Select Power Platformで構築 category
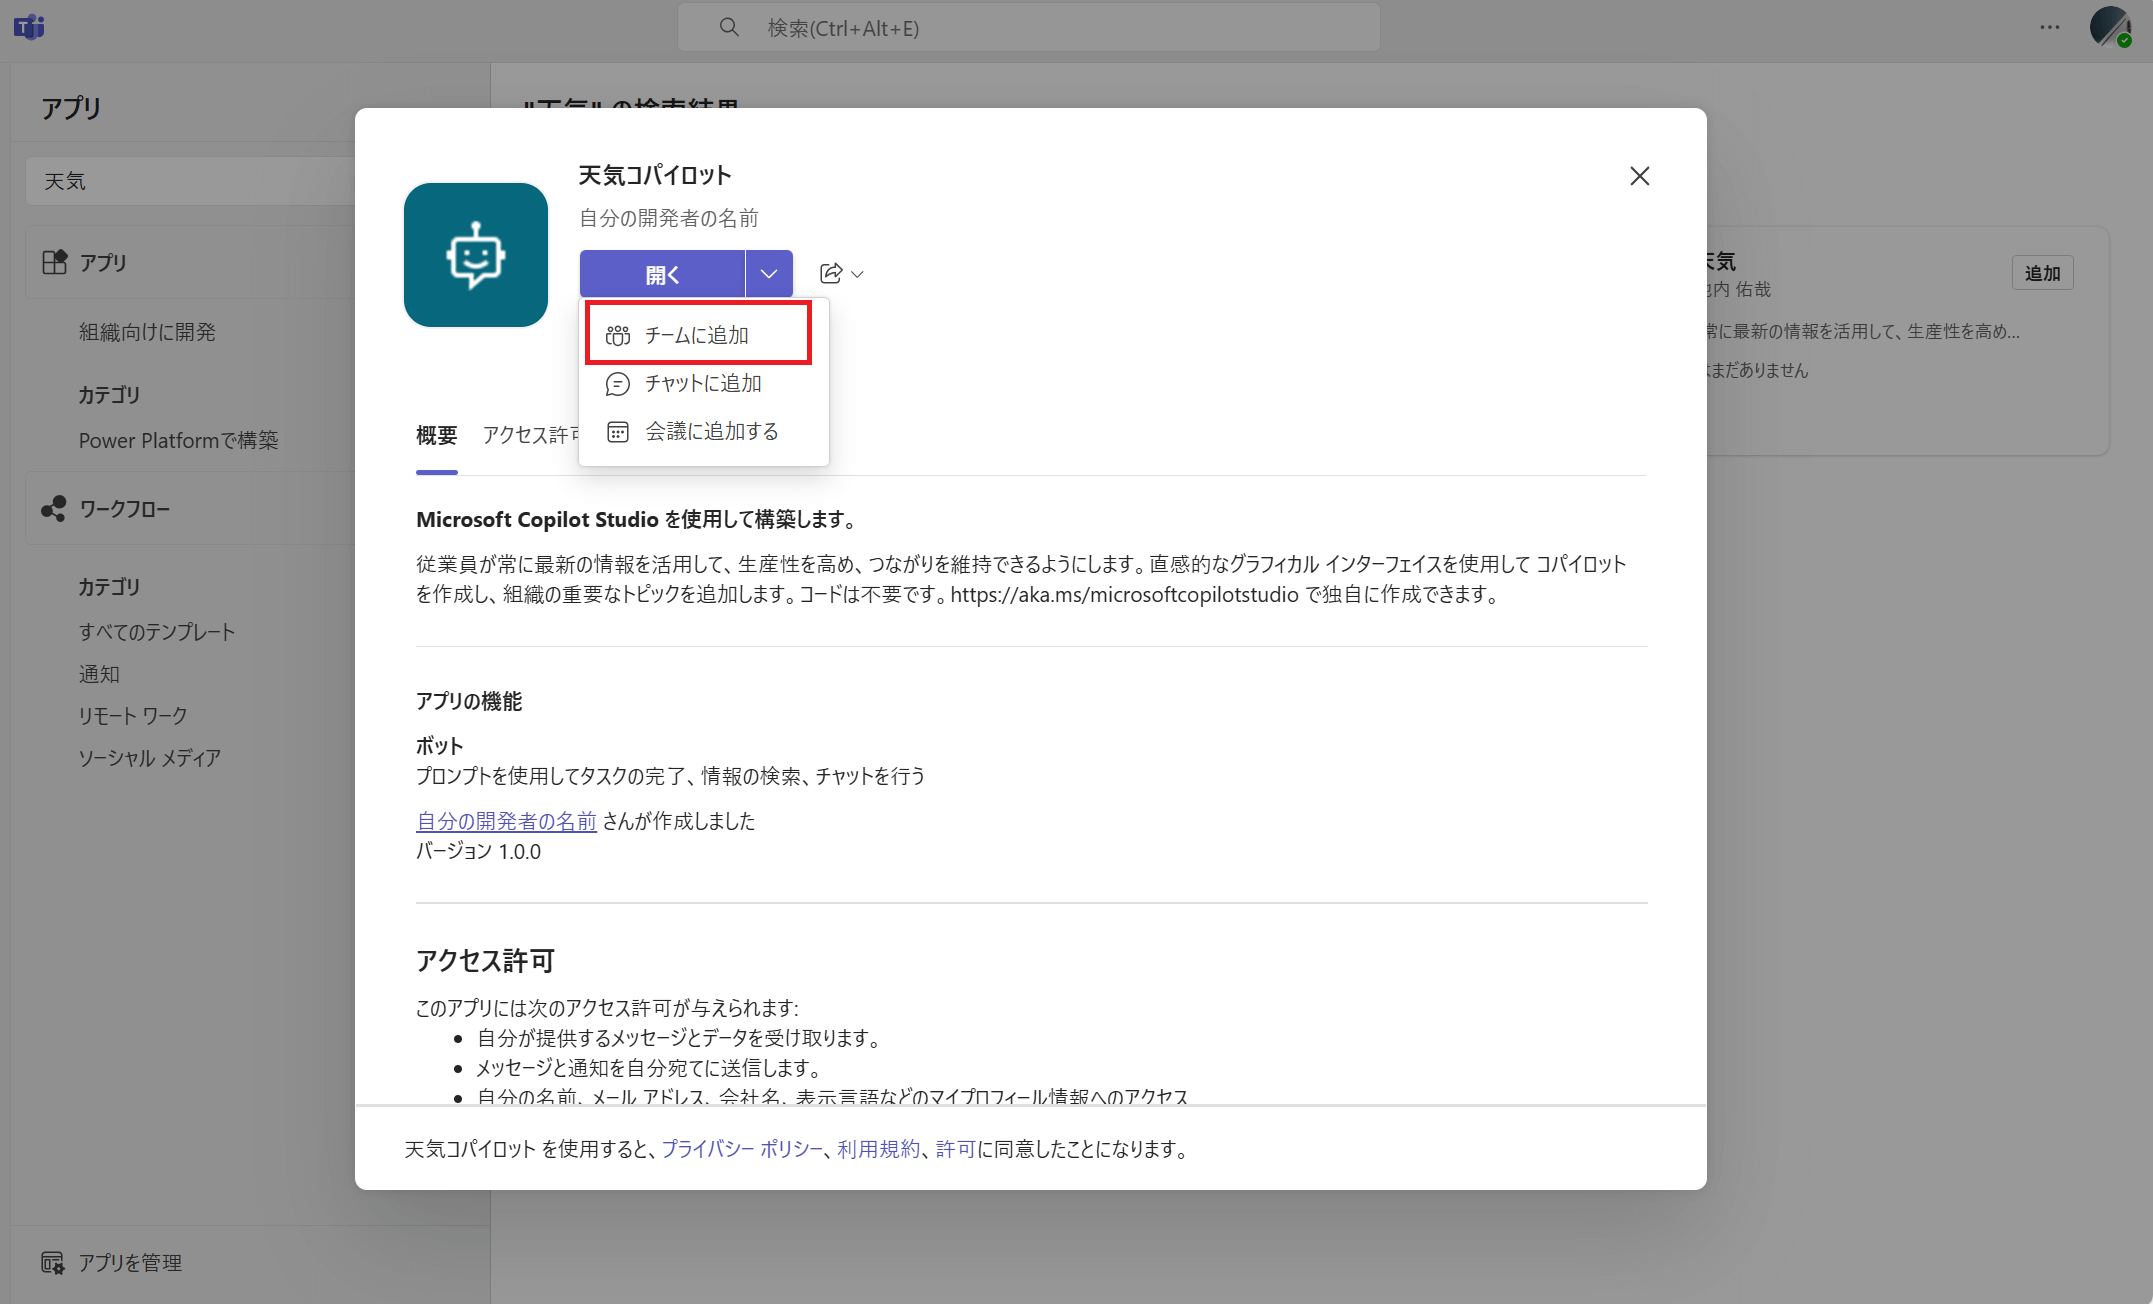 click(179, 440)
